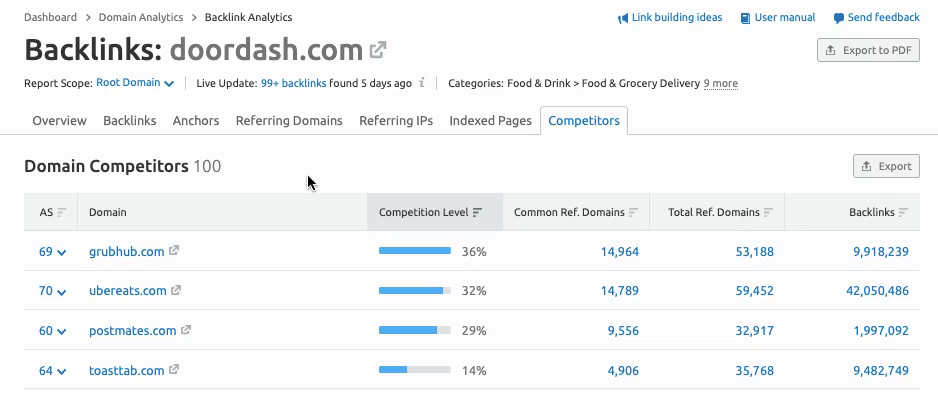Click external link icon beside toasttab.com
938x396 pixels.
(173, 370)
